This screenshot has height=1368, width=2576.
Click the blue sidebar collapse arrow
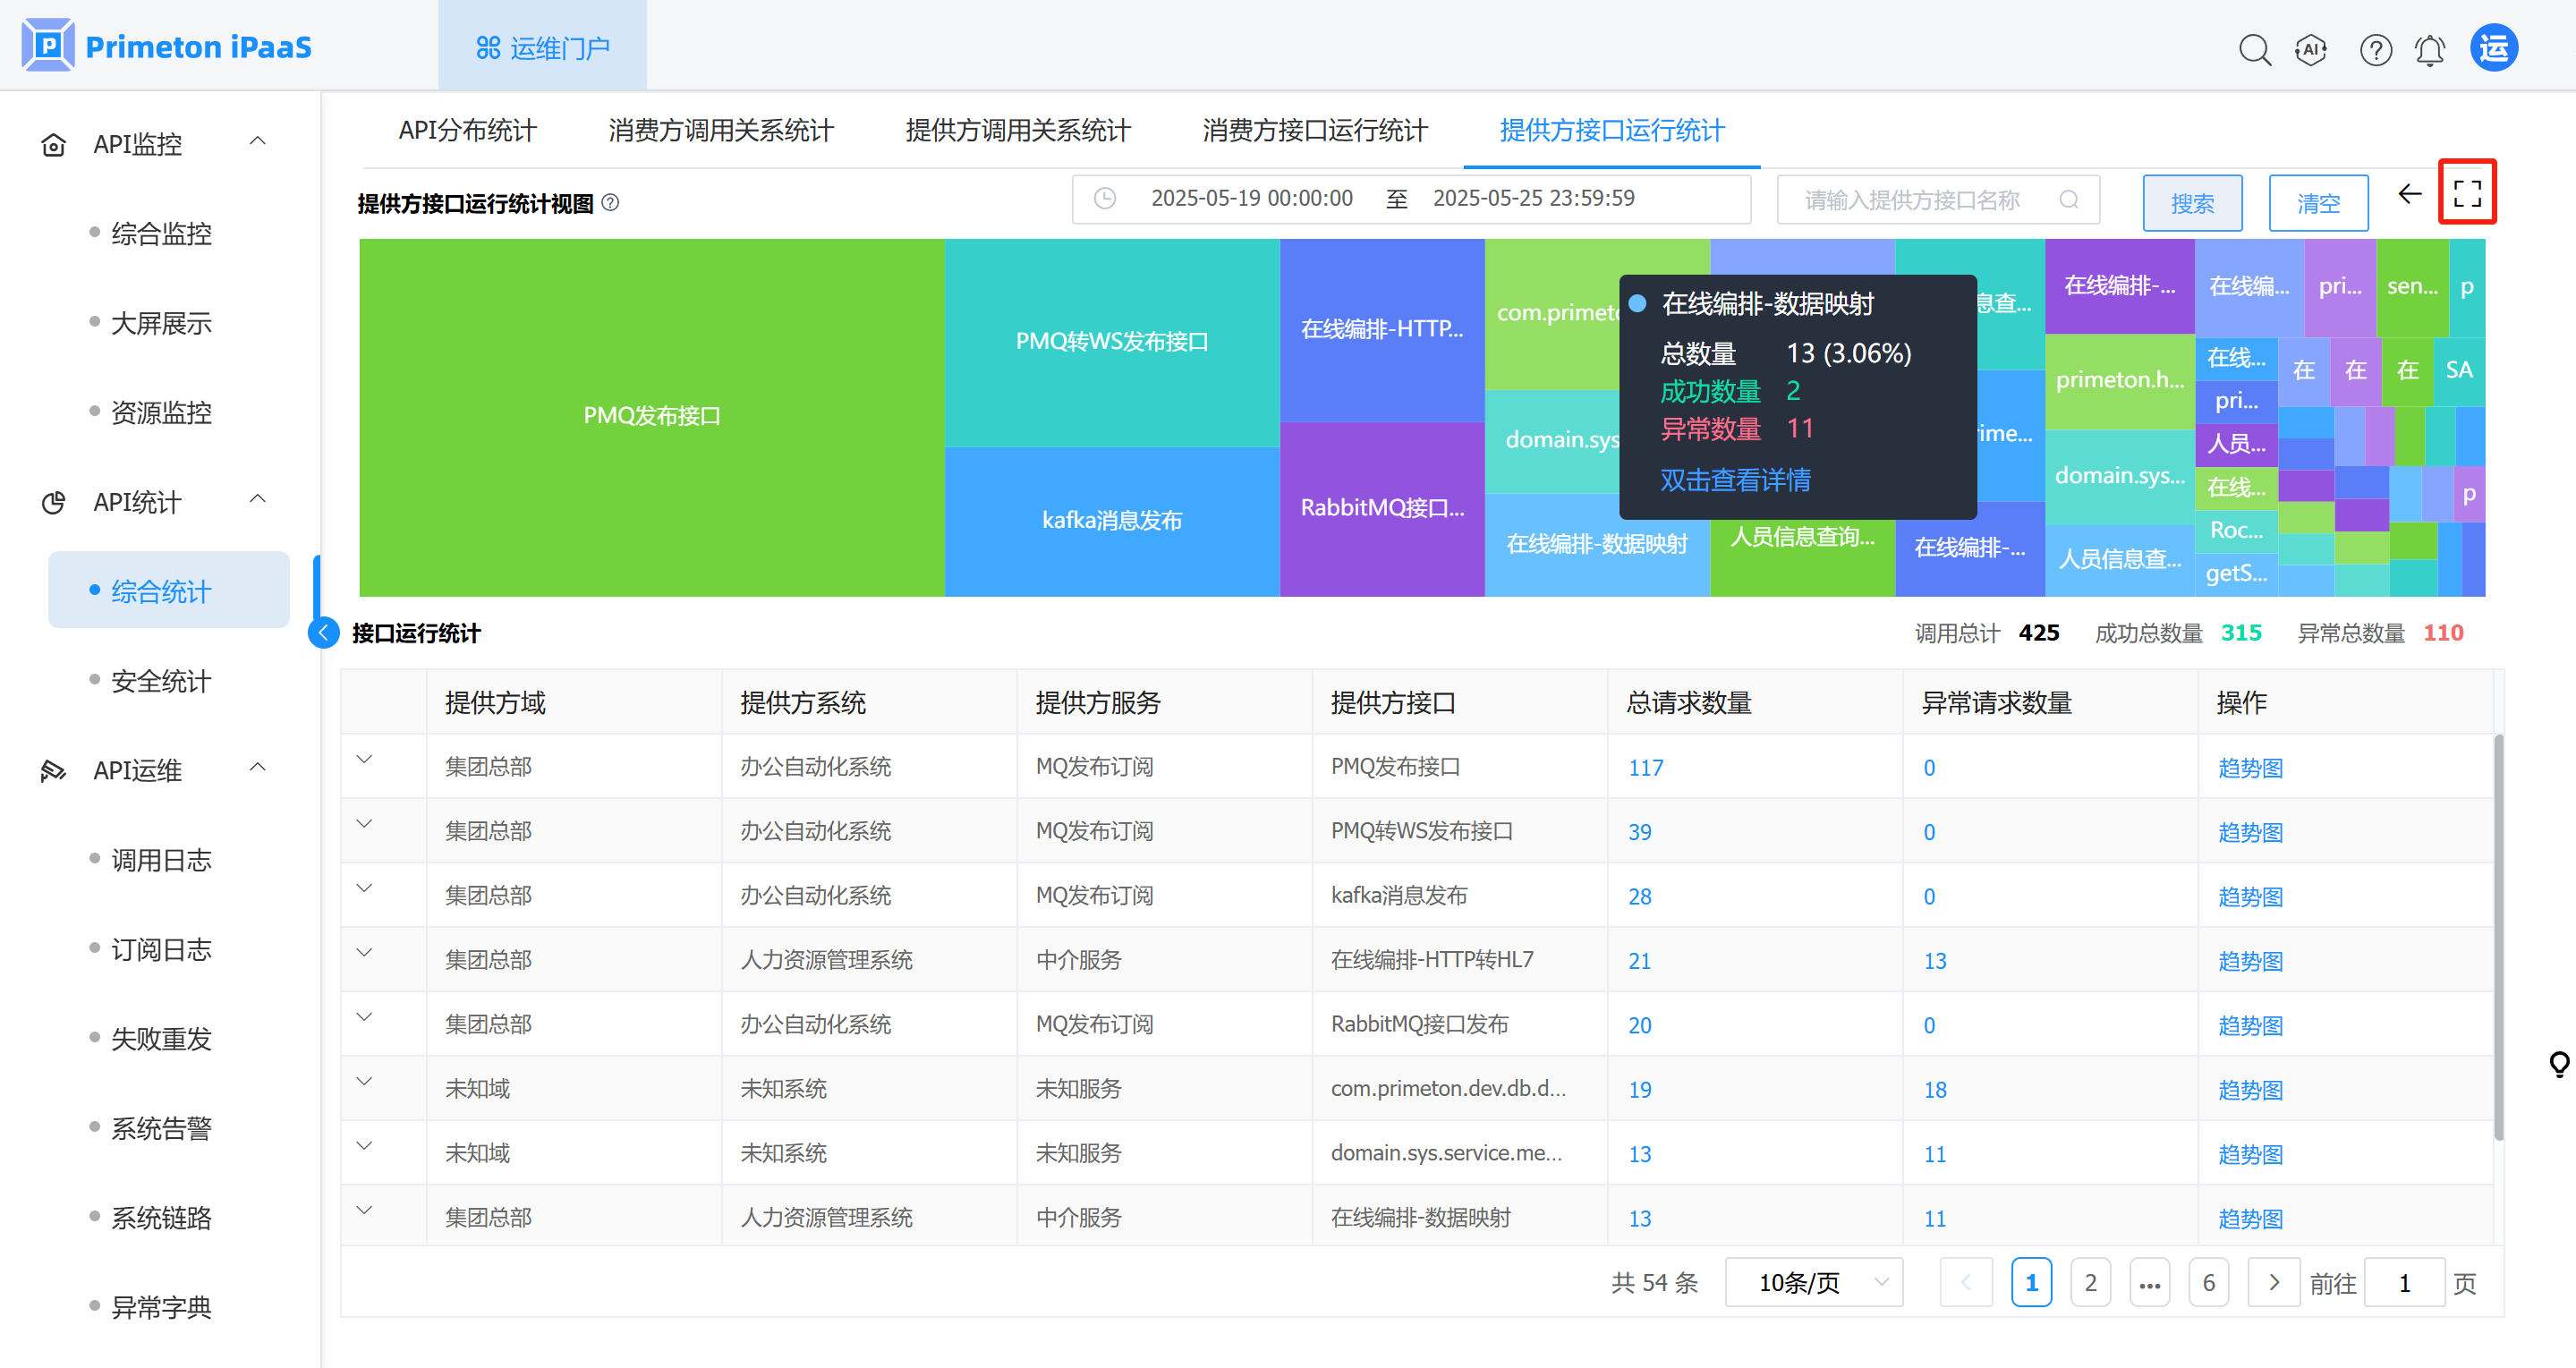coord(324,632)
